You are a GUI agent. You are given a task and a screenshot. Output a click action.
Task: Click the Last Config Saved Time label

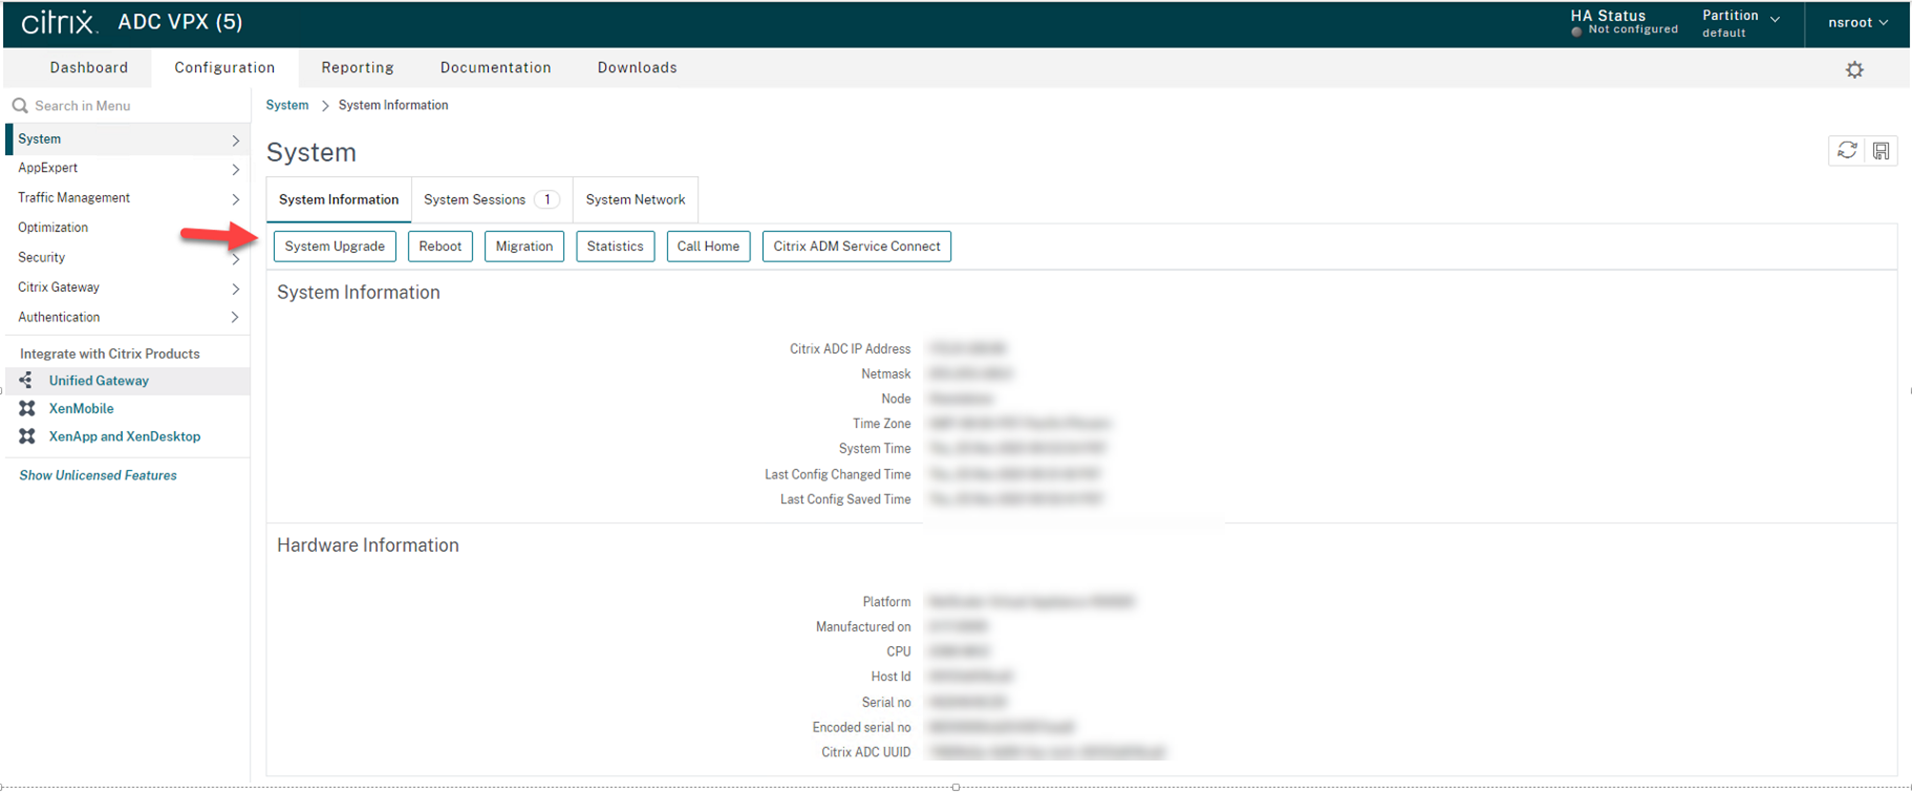pyautogui.click(x=845, y=499)
